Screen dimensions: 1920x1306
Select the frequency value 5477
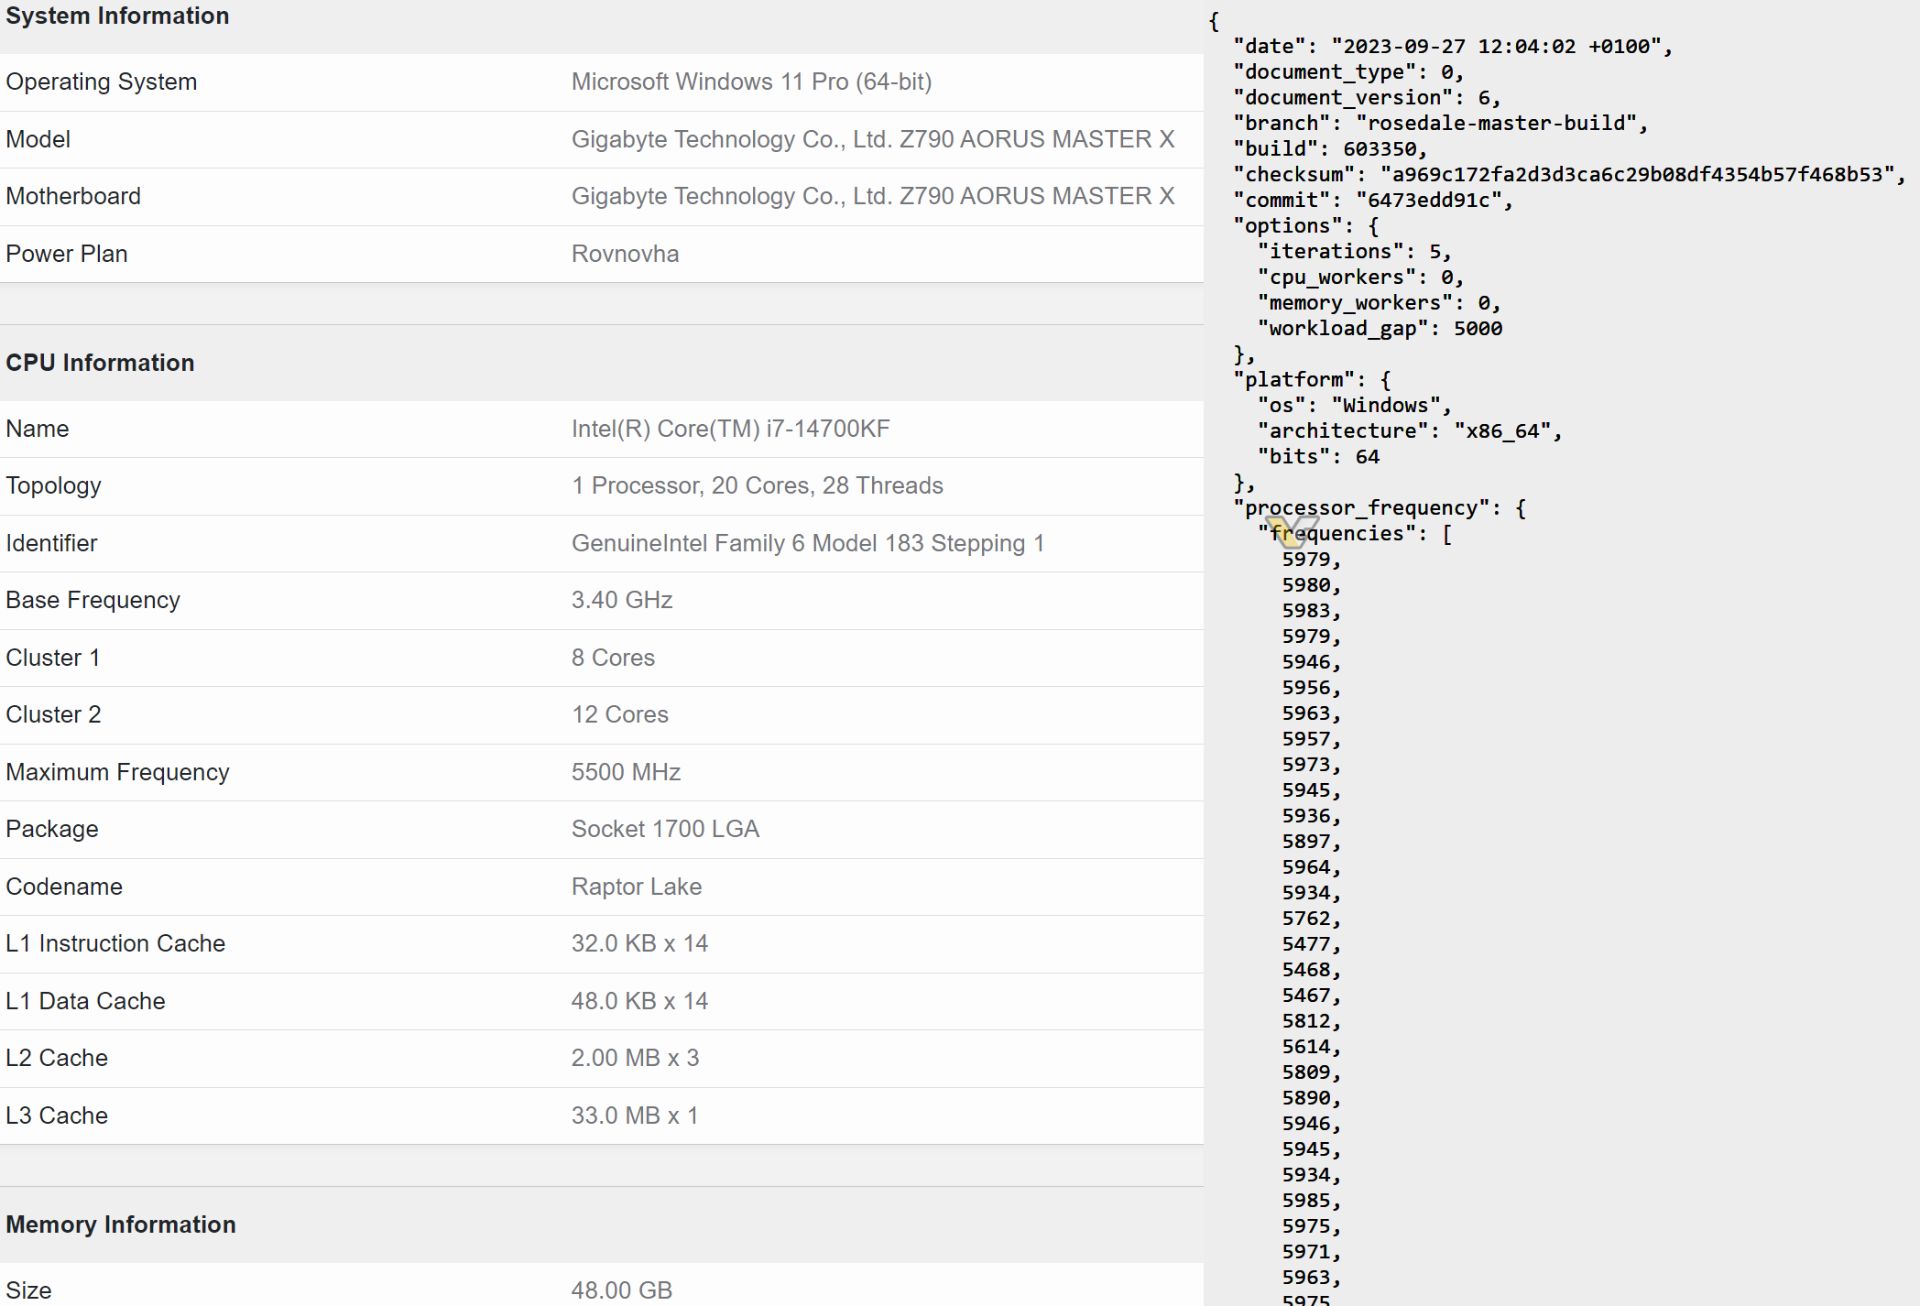[1306, 945]
